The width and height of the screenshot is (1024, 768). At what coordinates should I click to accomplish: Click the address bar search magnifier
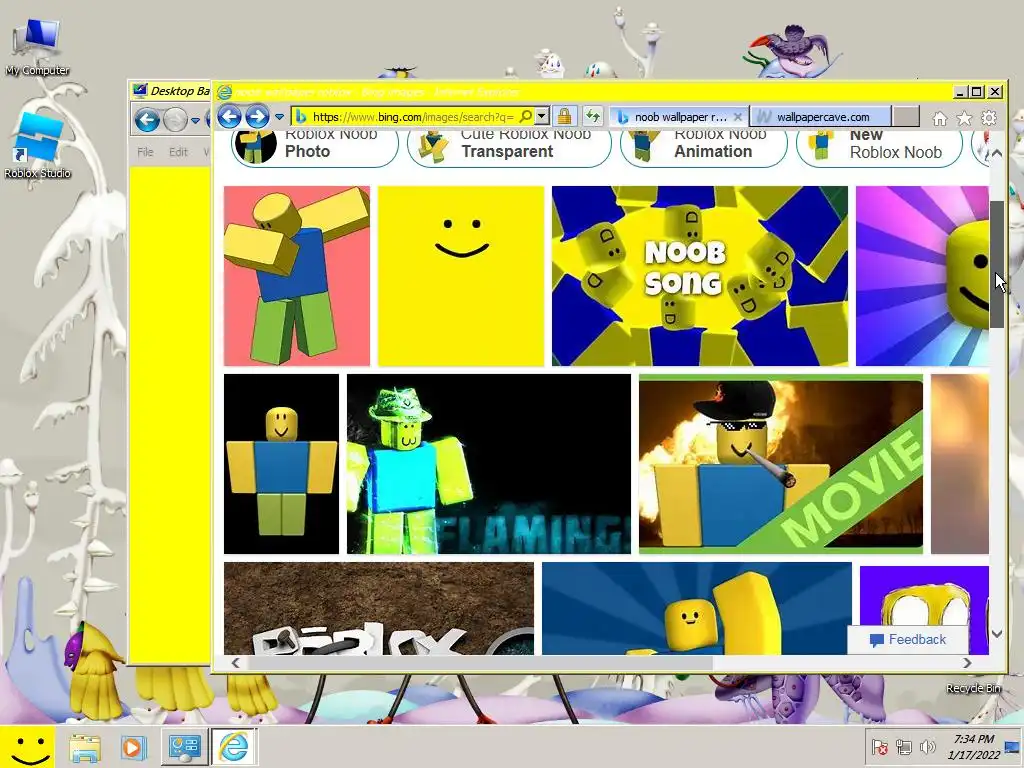(x=525, y=117)
